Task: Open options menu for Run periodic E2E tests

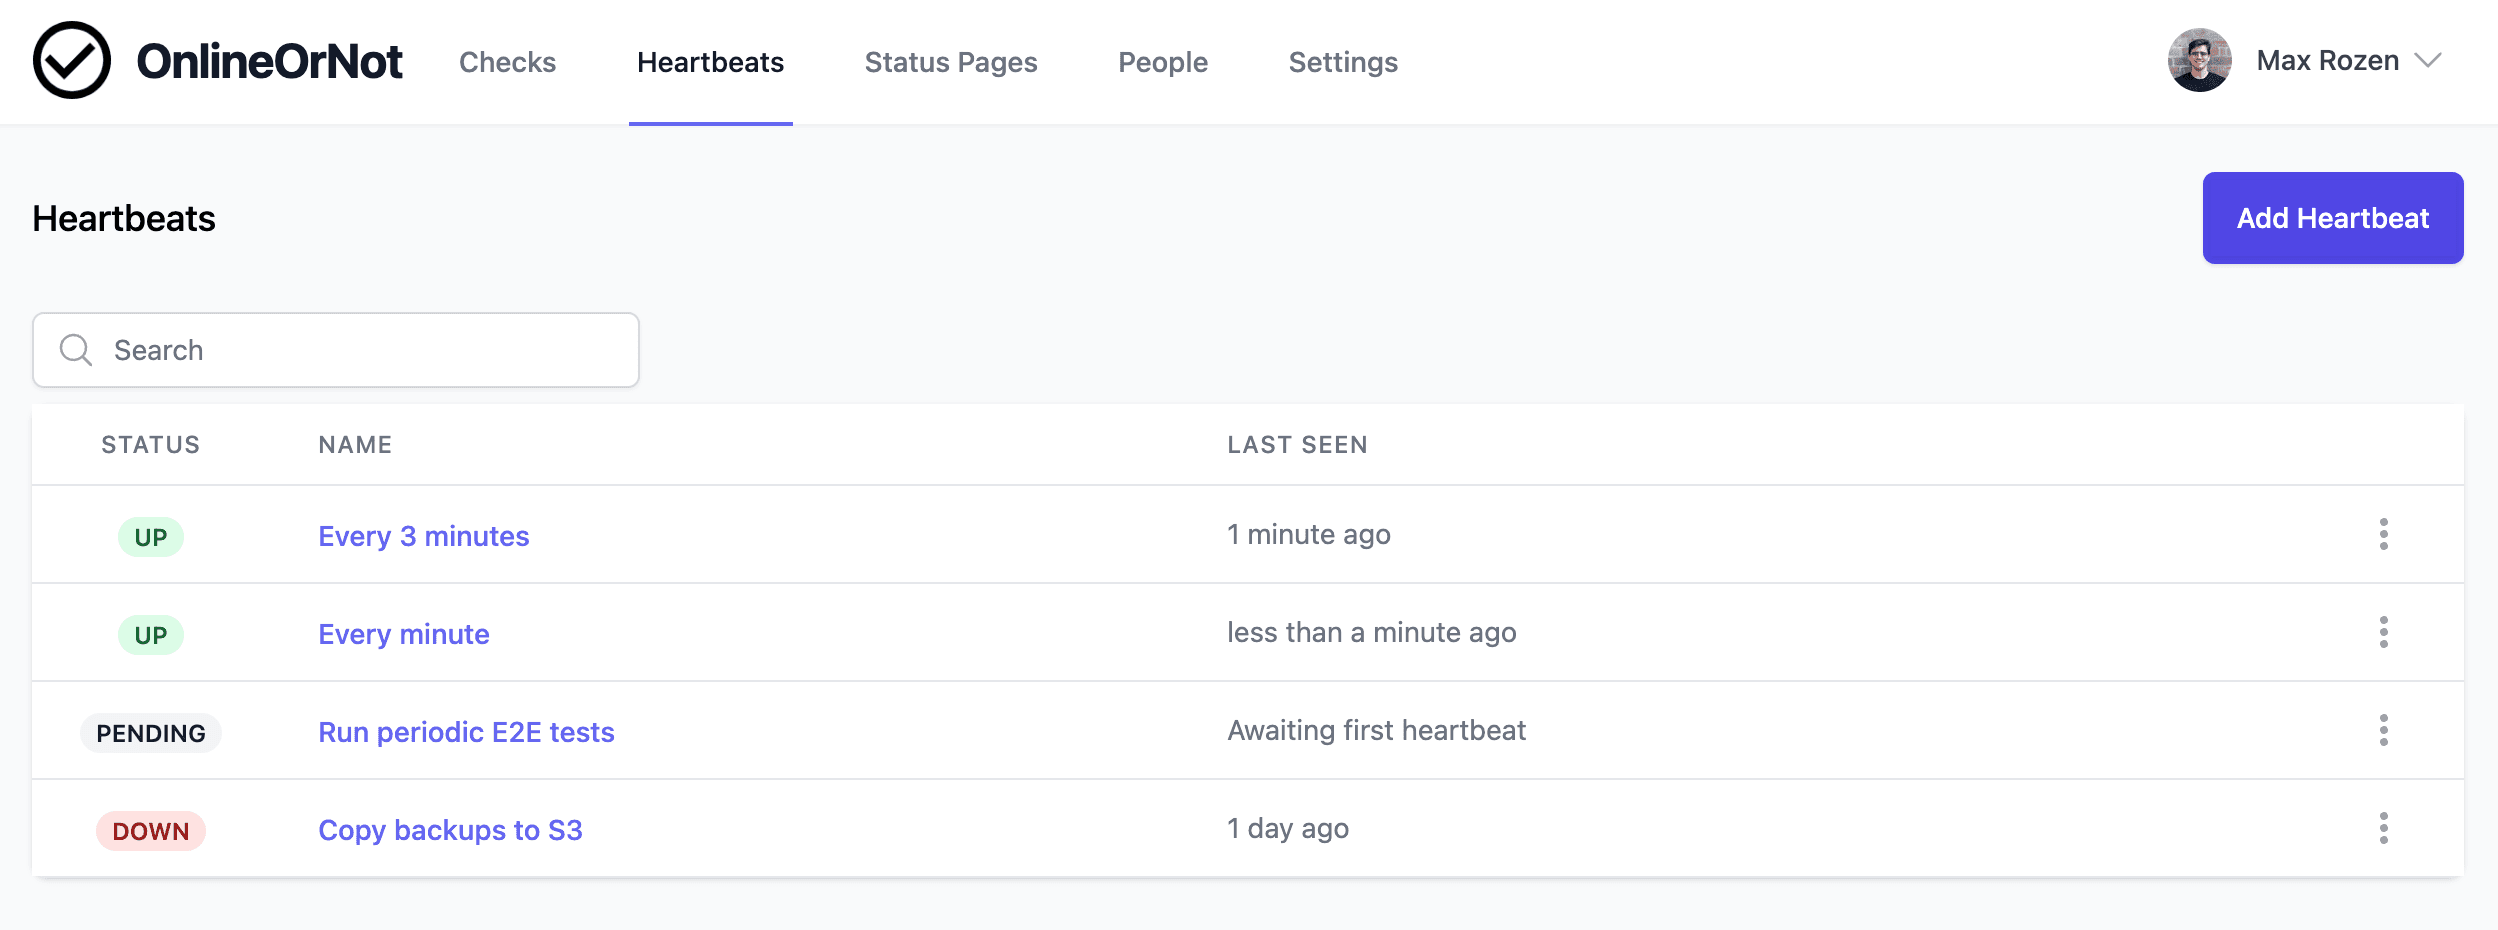Action: [2385, 730]
